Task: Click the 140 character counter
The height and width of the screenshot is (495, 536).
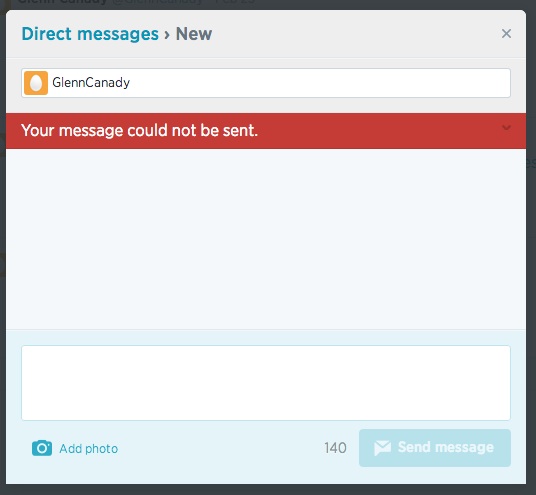Action: [335, 448]
